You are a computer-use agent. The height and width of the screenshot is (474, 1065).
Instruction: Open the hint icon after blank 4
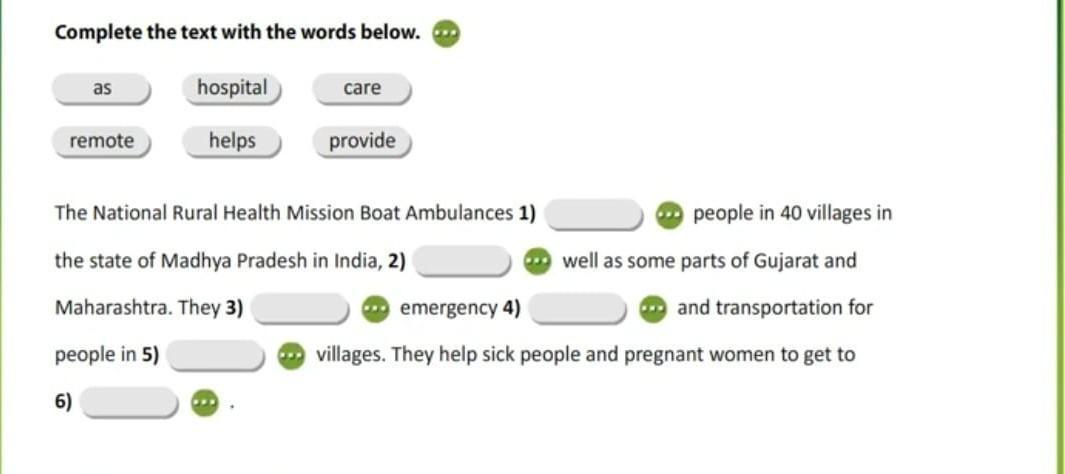[652, 310]
